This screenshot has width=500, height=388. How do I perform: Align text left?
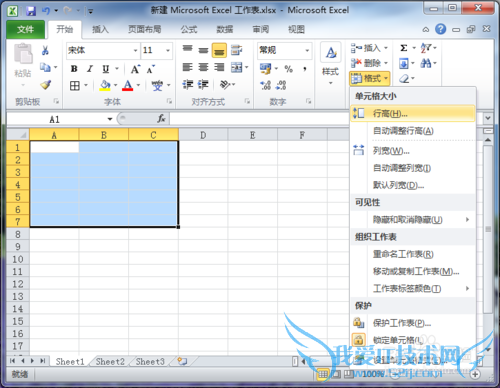pos(187,68)
